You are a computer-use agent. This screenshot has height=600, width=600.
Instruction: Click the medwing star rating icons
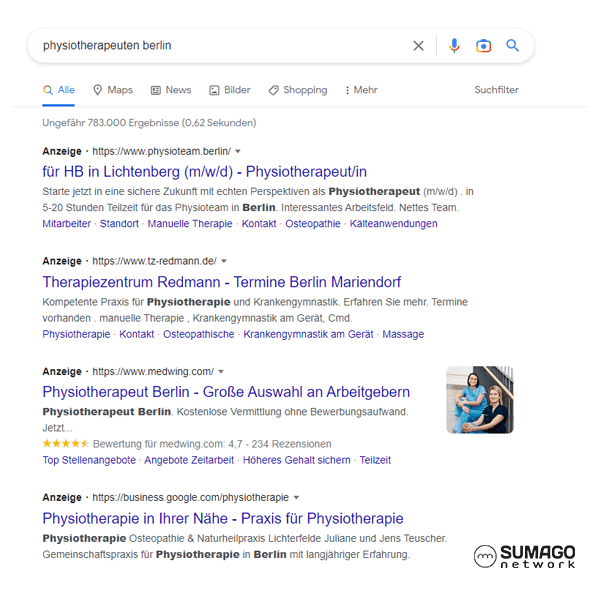click(65, 444)
